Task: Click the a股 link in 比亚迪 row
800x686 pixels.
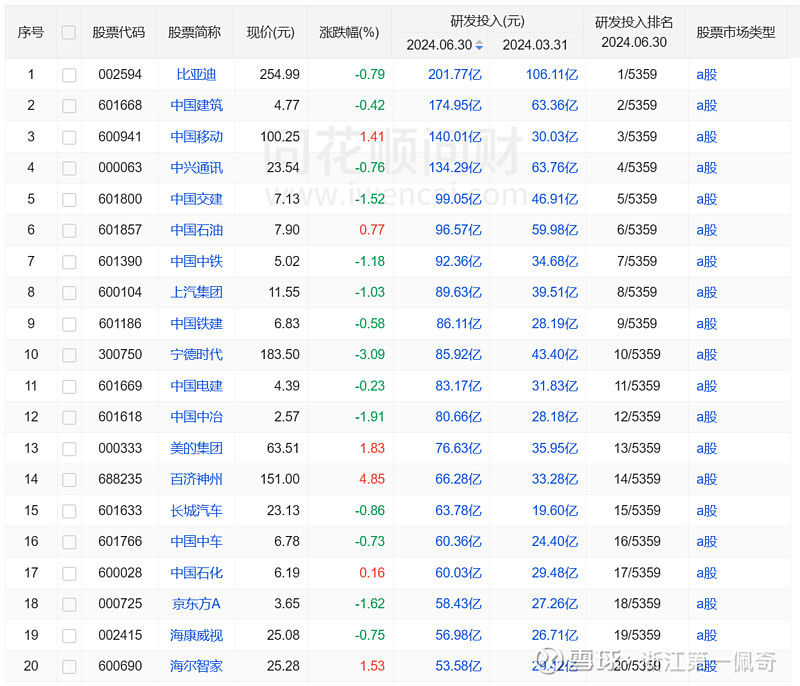Action: (x=707, y=74)
